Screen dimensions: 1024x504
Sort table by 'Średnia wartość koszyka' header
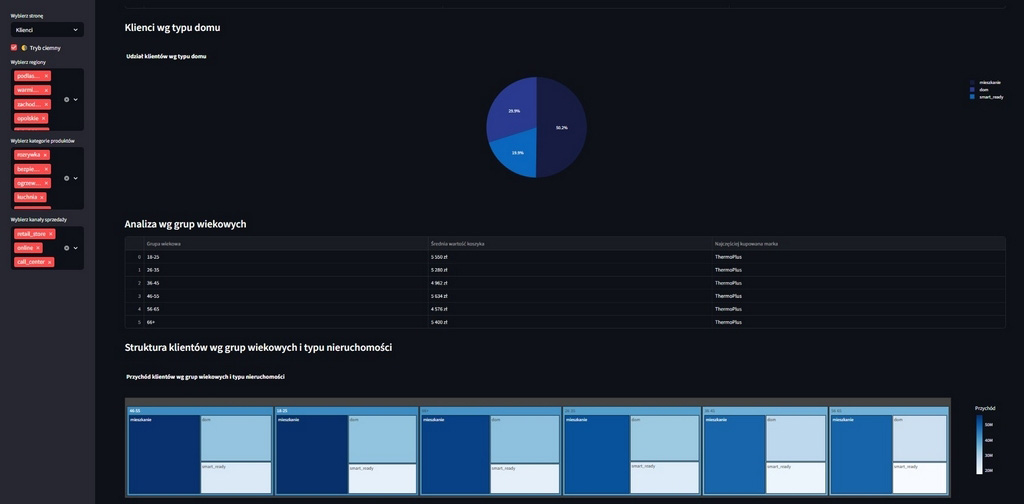457,243
